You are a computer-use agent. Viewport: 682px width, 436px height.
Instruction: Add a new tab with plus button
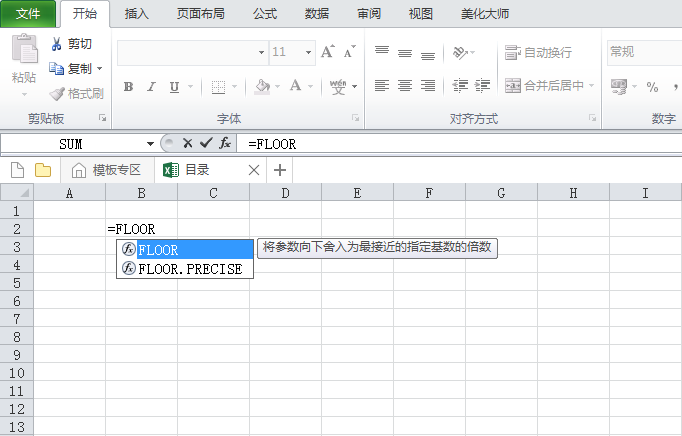(280, 170)
